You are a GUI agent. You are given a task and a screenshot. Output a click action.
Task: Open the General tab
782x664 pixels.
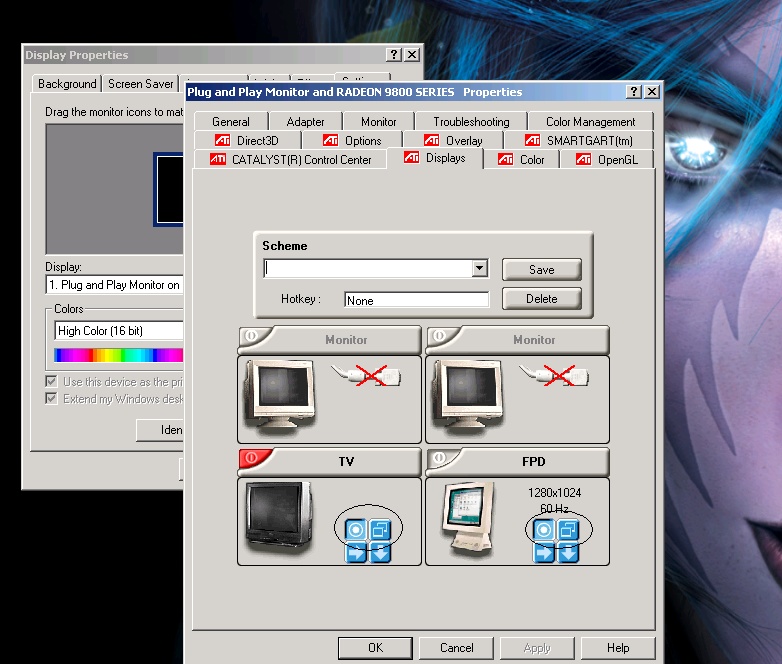coord(231,122)
